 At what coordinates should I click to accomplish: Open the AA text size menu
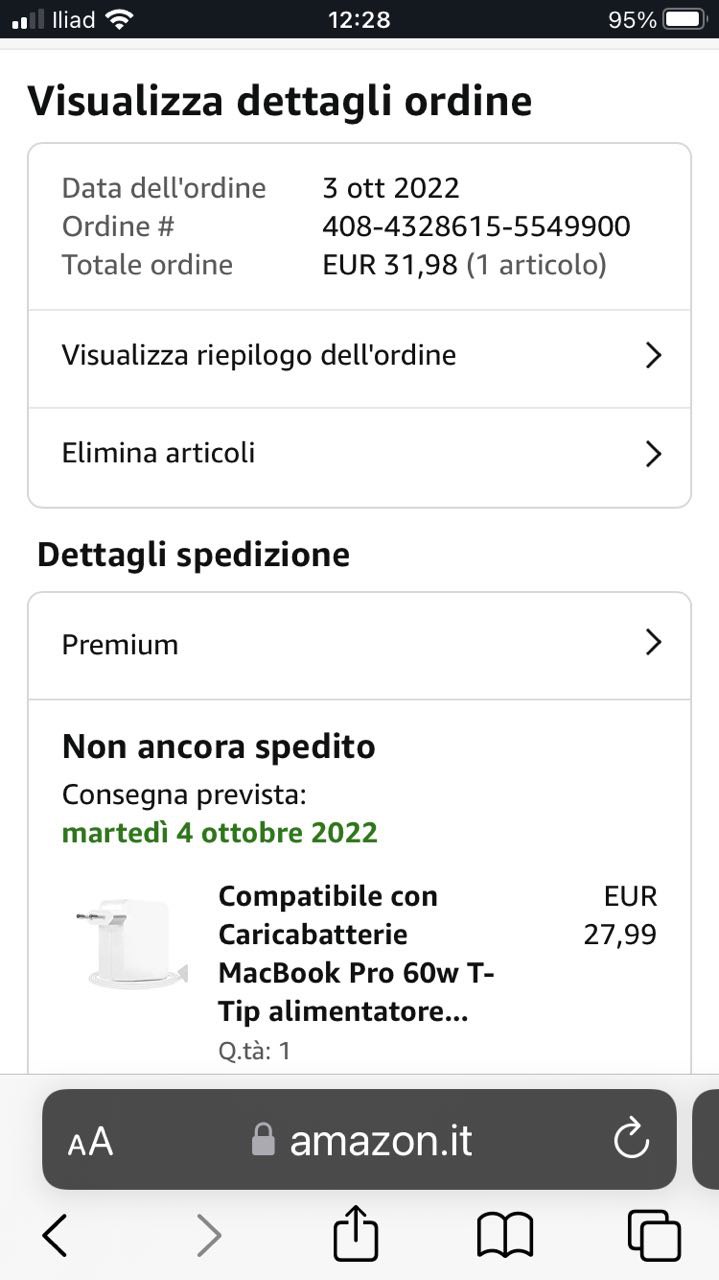90,1141
